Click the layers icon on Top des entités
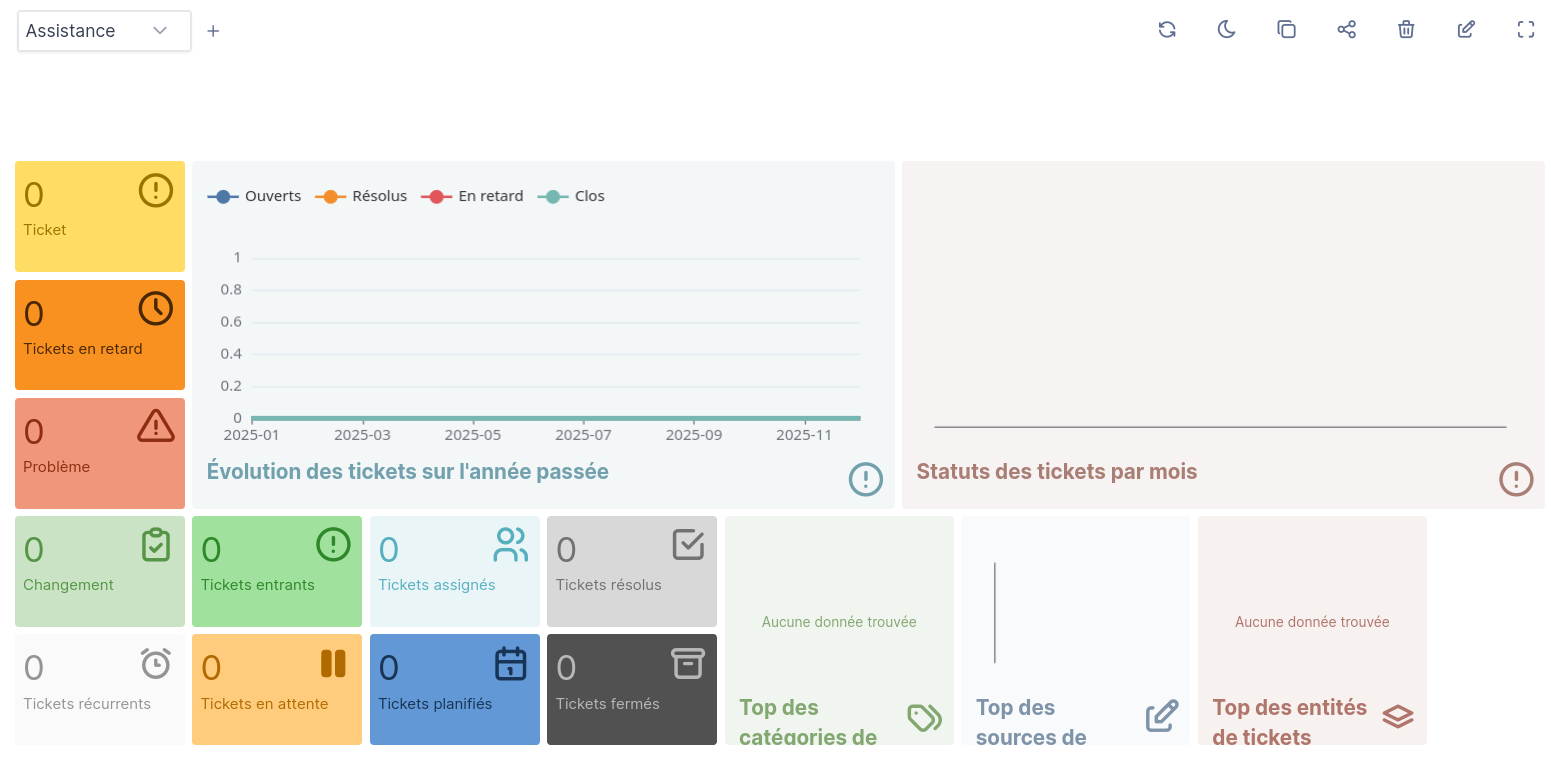1551x771 pixels. pyautogui.click(x=1397, y=716)
